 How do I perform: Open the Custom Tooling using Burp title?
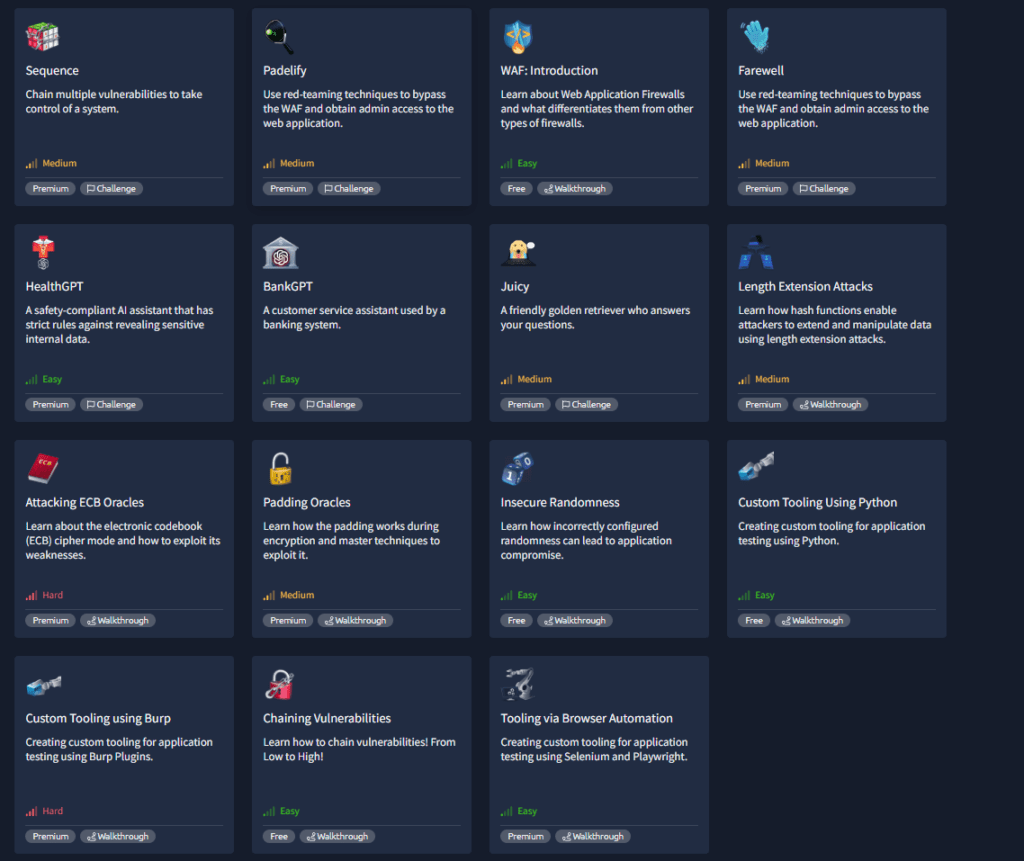[x=98, y=719]
